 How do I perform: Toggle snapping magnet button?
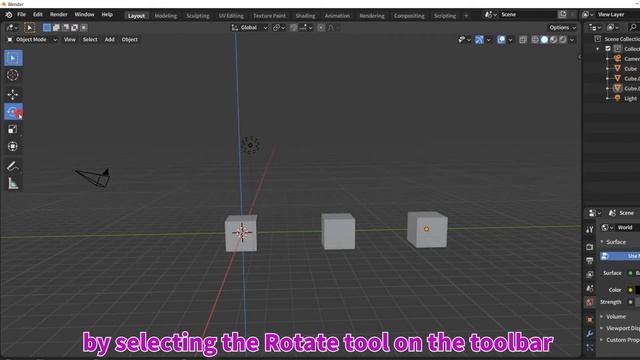[x=293, y=27]
